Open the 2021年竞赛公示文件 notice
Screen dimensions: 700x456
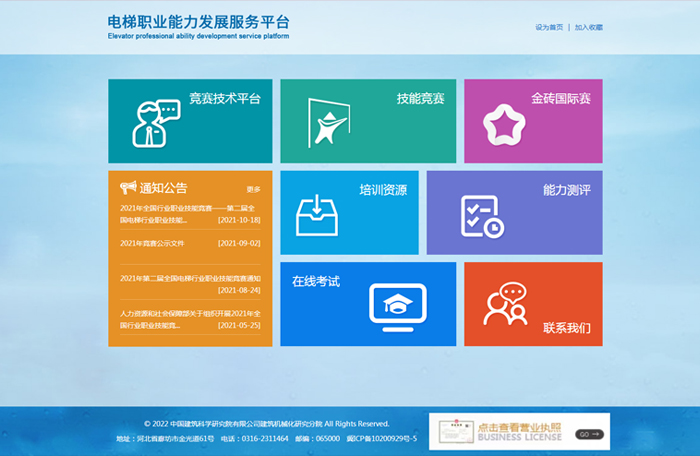(152, 243)
